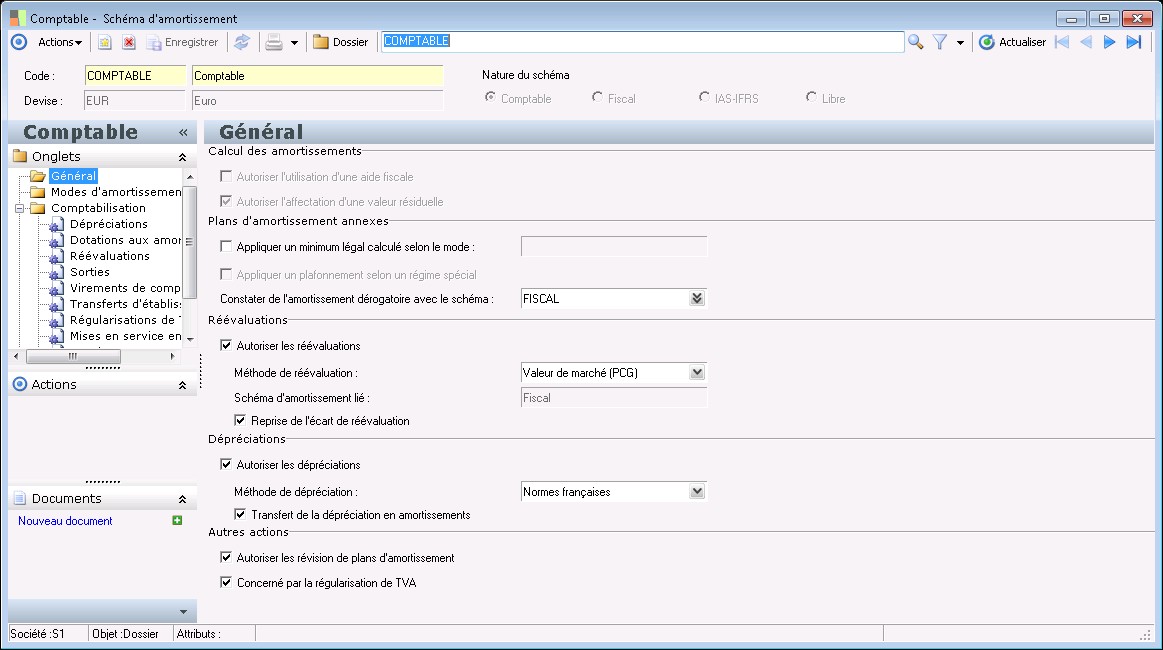Click the Sorties tree item icon
Screen dimensions: 1163x650
coord(56,273)
